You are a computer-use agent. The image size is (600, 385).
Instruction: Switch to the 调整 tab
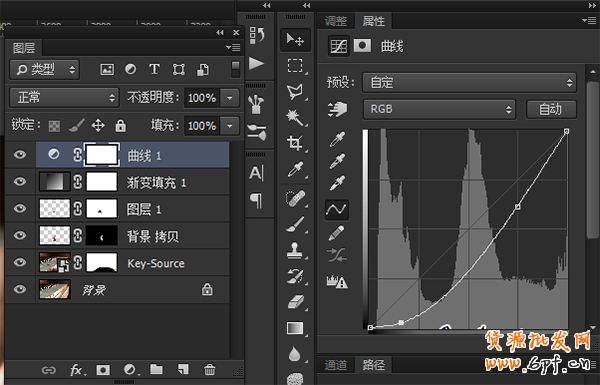(336, 21)
